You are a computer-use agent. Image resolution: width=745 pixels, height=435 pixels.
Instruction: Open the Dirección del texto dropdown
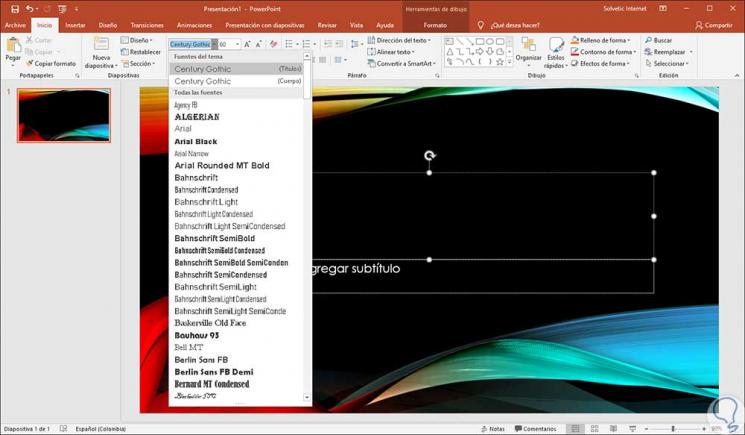pyautogui.click(x=399, y=40)
